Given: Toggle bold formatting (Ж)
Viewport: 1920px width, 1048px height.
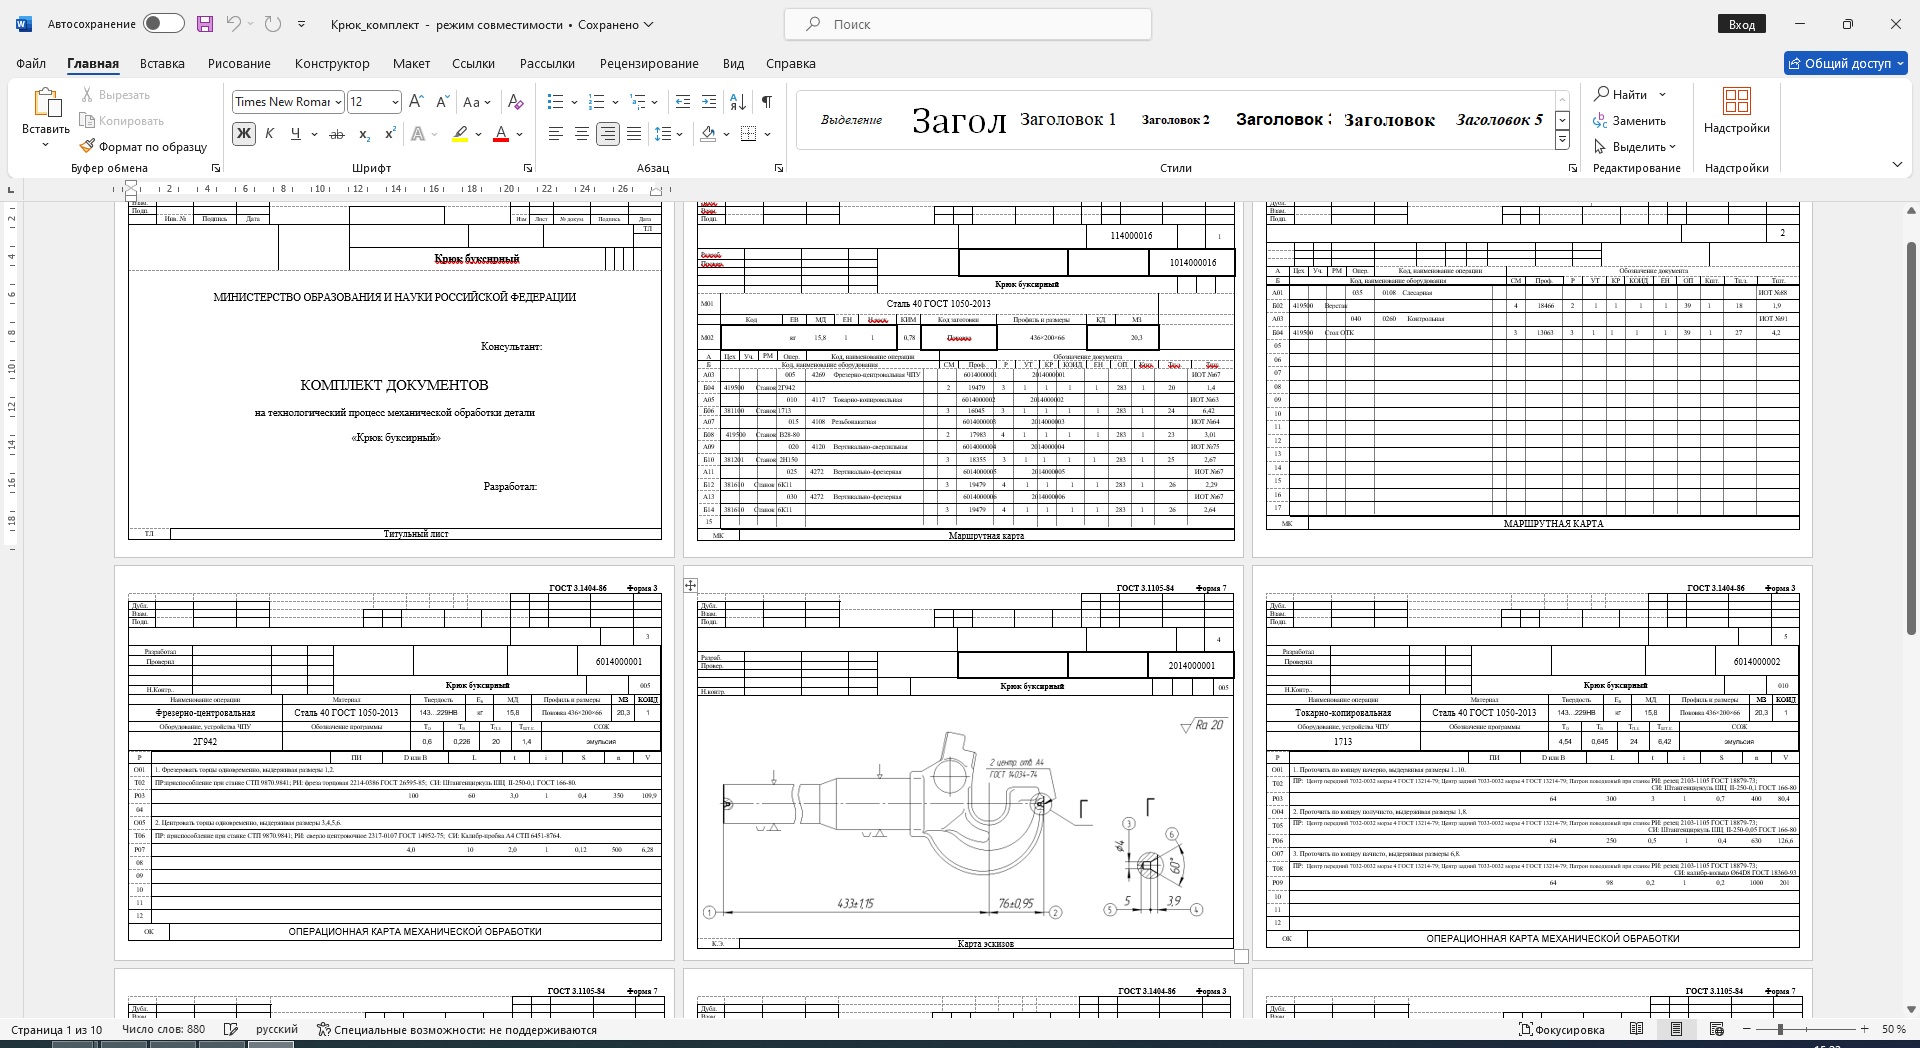Looking at the screenshot, I should pos(243,134).
